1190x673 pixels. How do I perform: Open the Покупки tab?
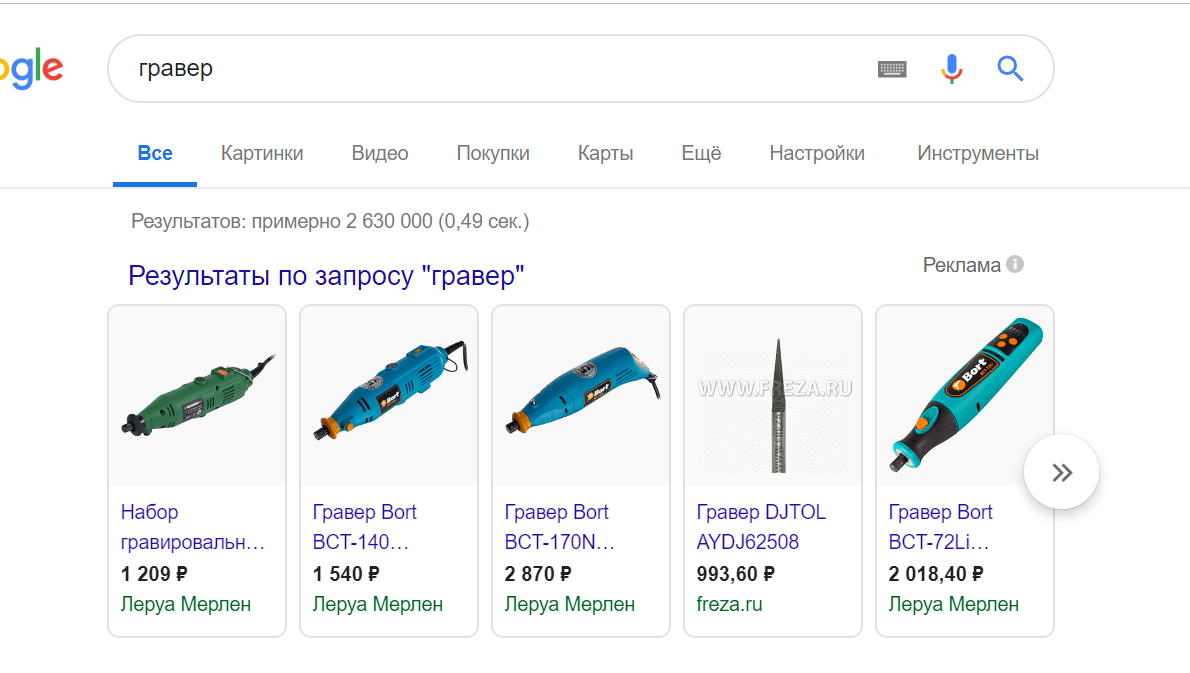coord(493,153)
